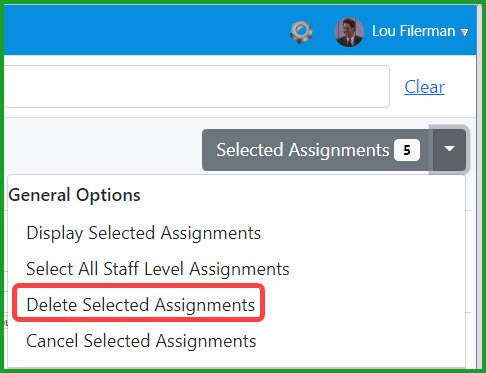Click the General Options menu header
Screen dimensions: 486x373
(x=75, y=195)
